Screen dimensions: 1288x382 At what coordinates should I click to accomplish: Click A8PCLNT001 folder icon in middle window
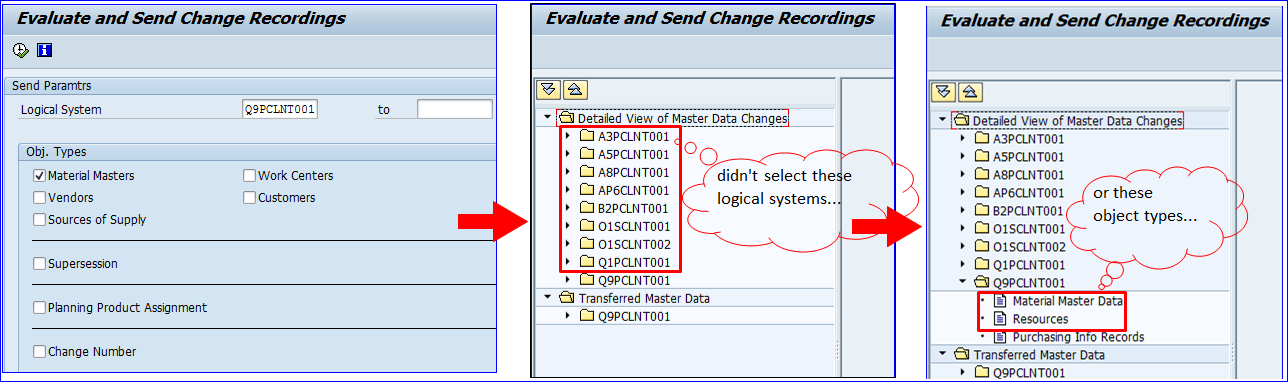tap(586, 172)
